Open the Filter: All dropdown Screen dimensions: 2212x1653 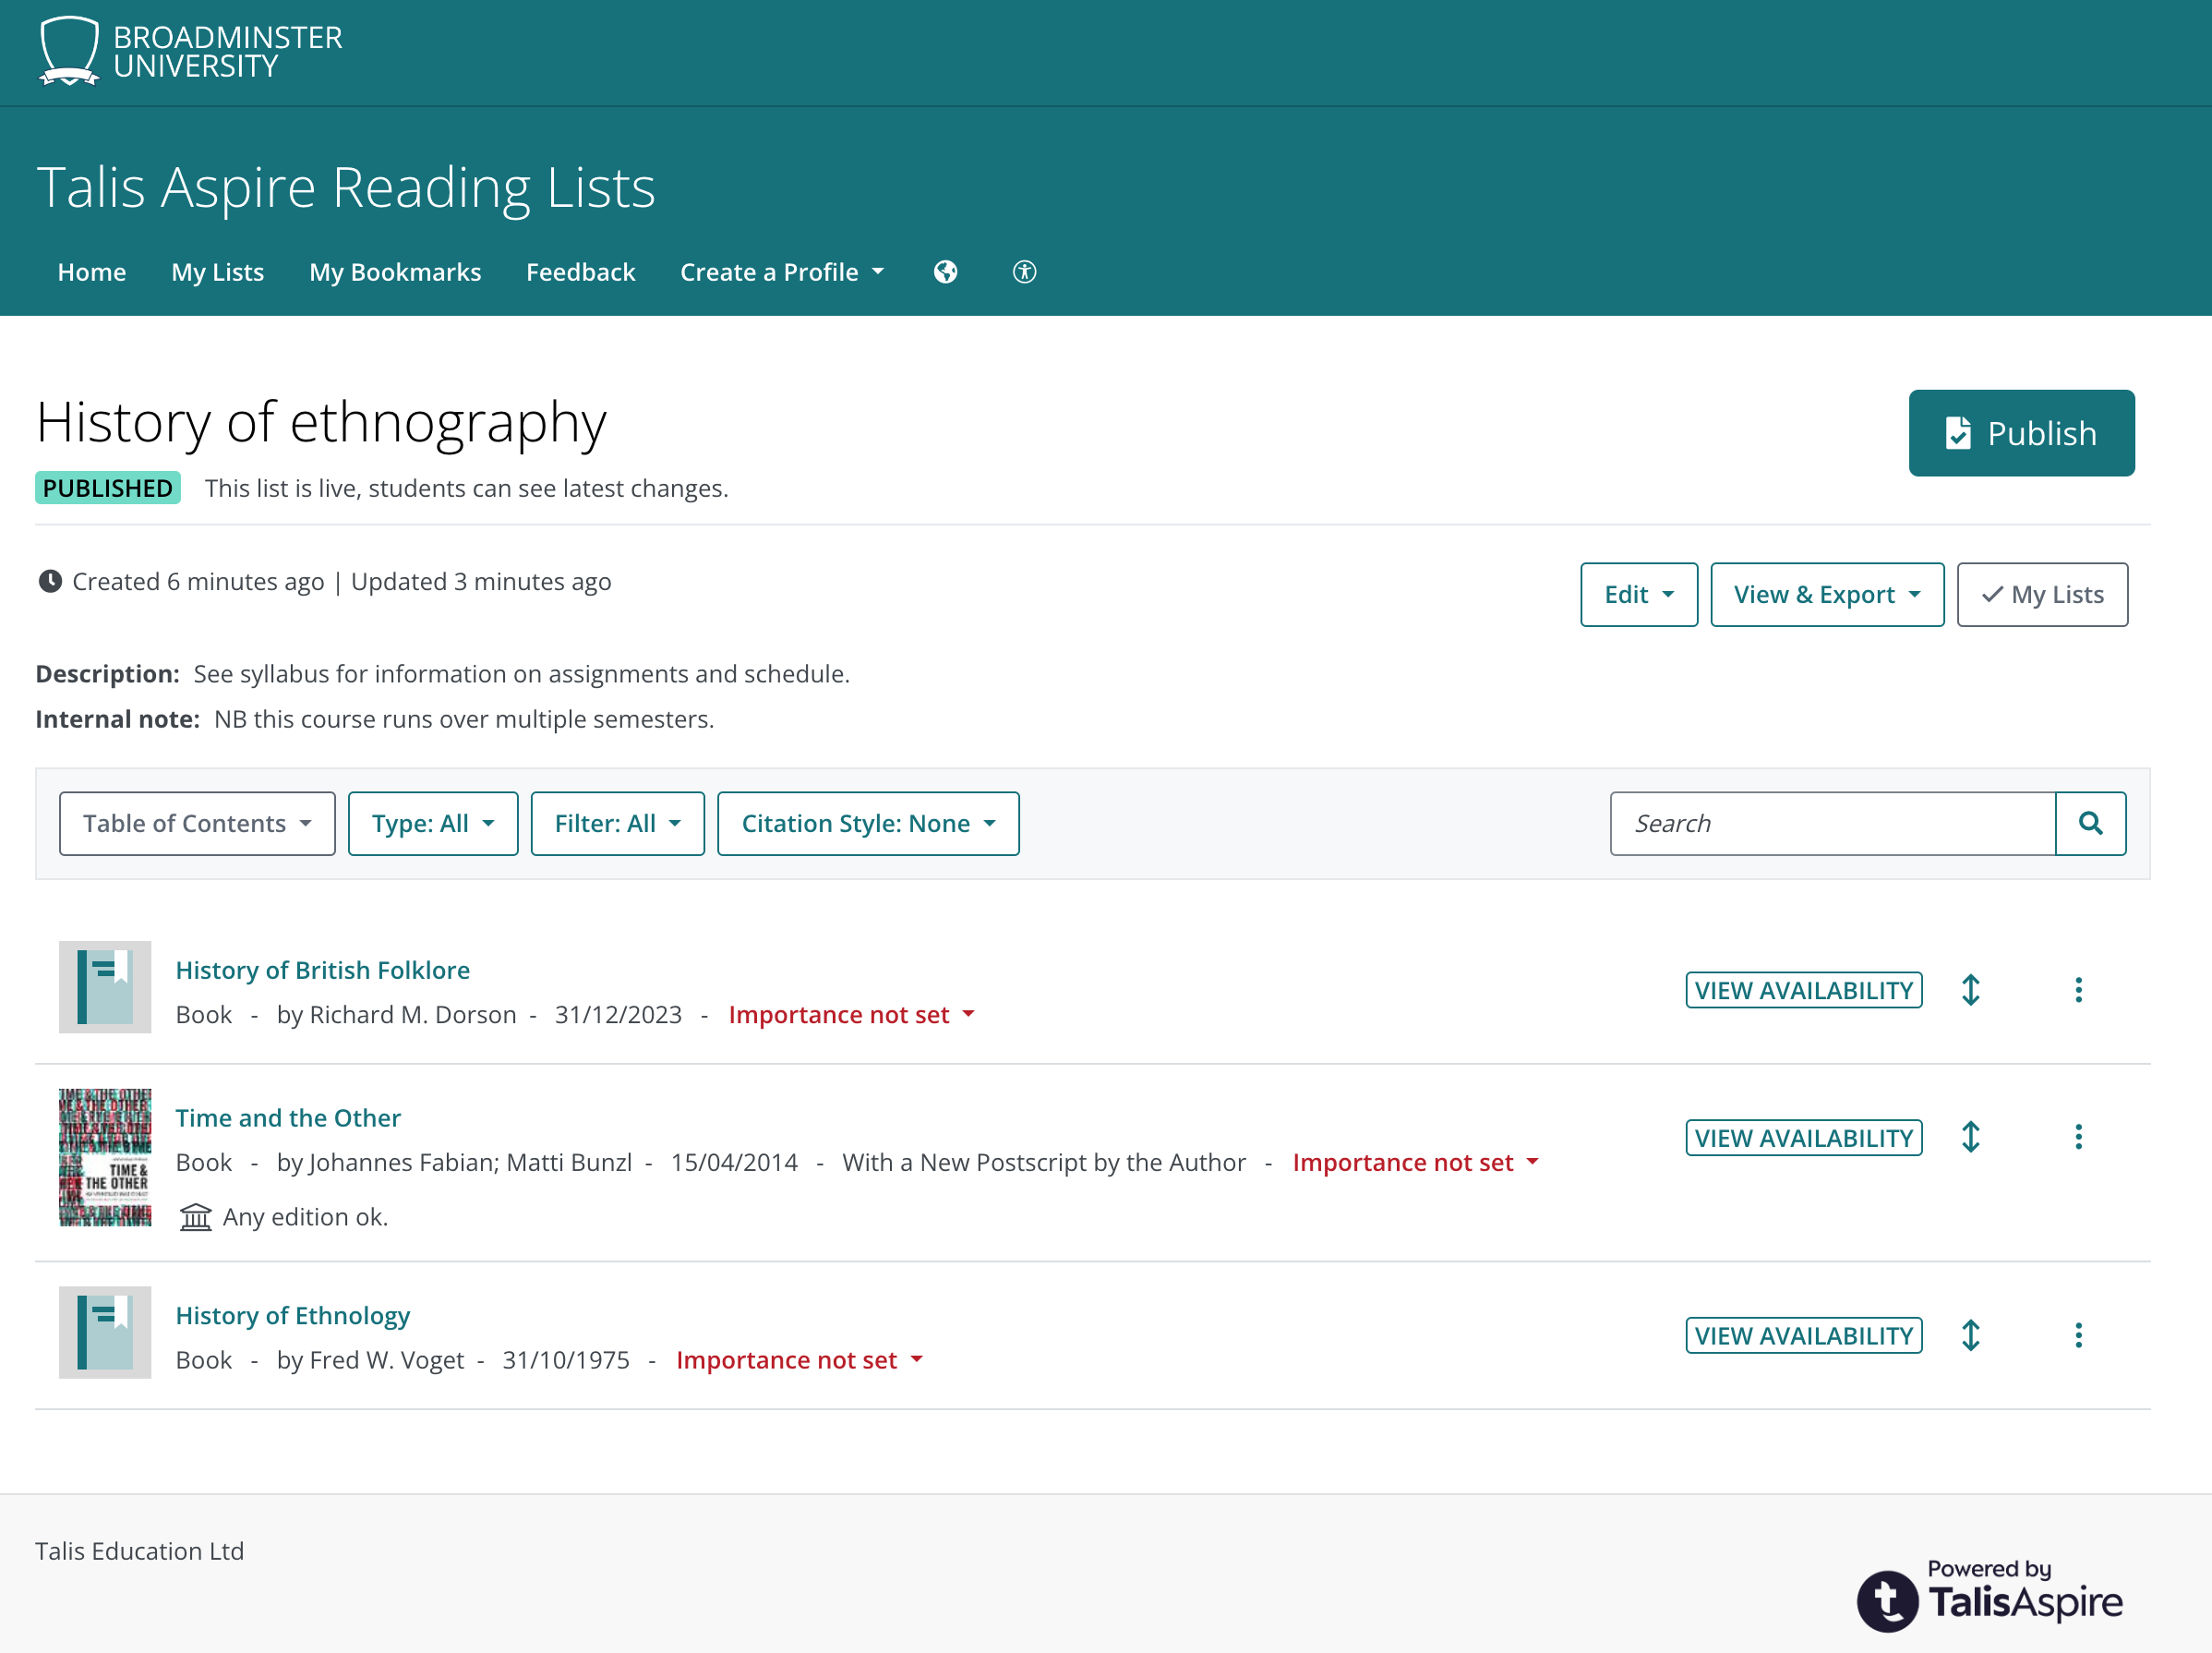[x=617, y=823]
